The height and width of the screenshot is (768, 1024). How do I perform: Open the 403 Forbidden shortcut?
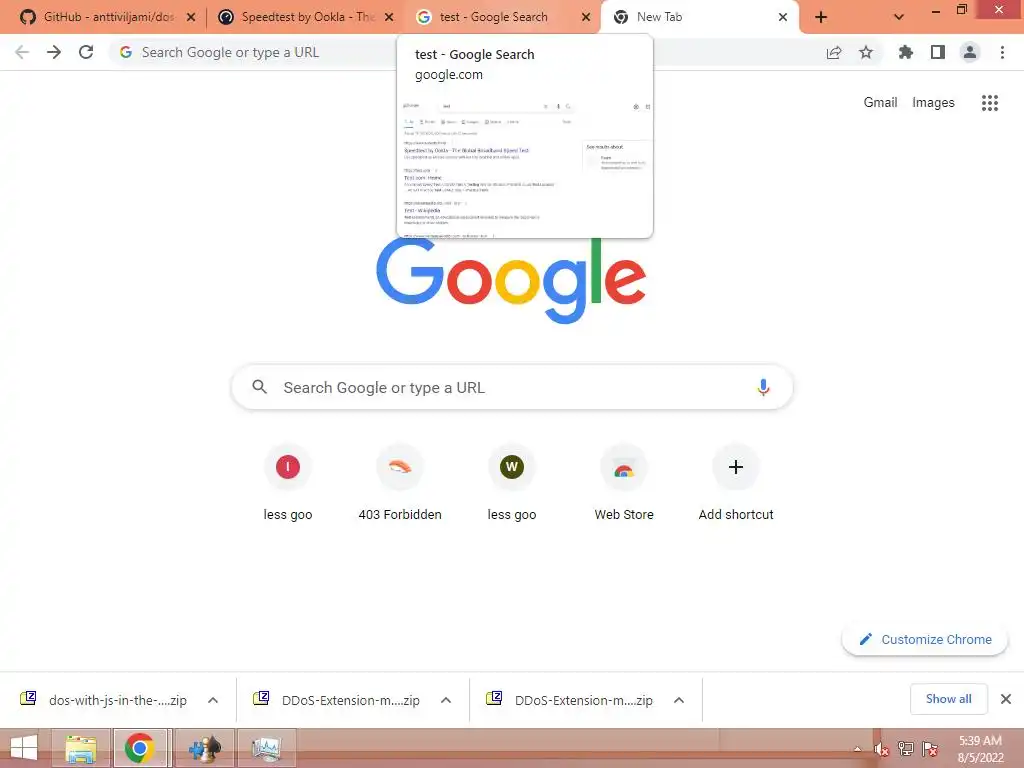click(400, 483)
